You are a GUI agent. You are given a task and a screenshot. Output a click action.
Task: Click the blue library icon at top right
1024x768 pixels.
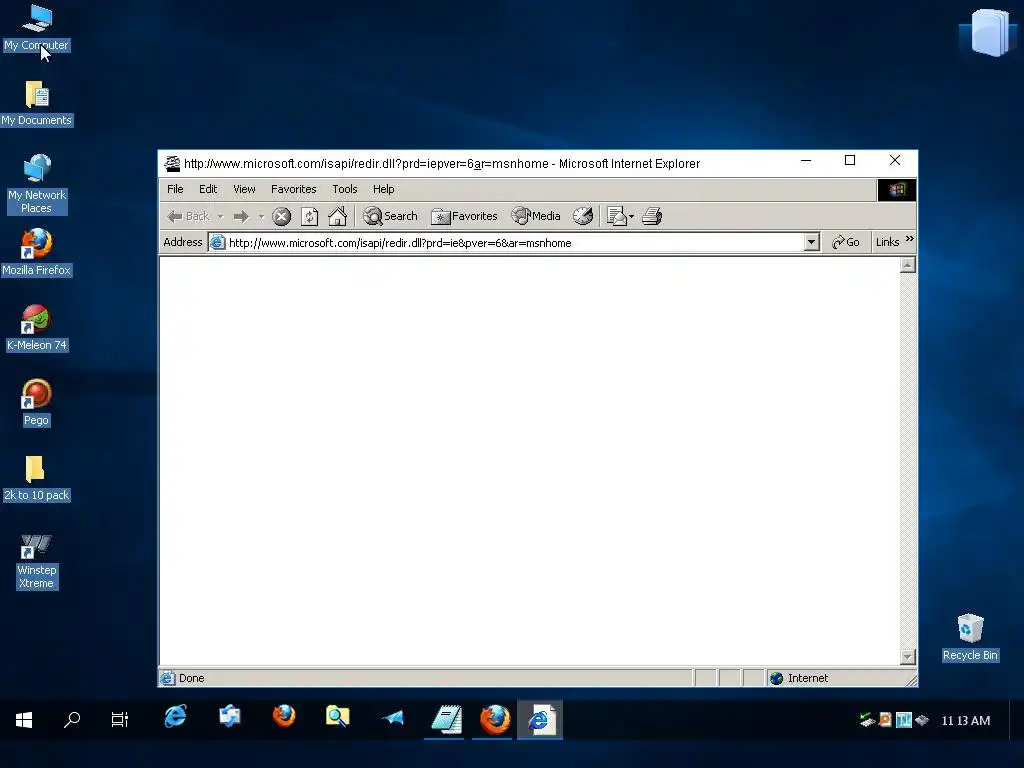click(989, 32)
